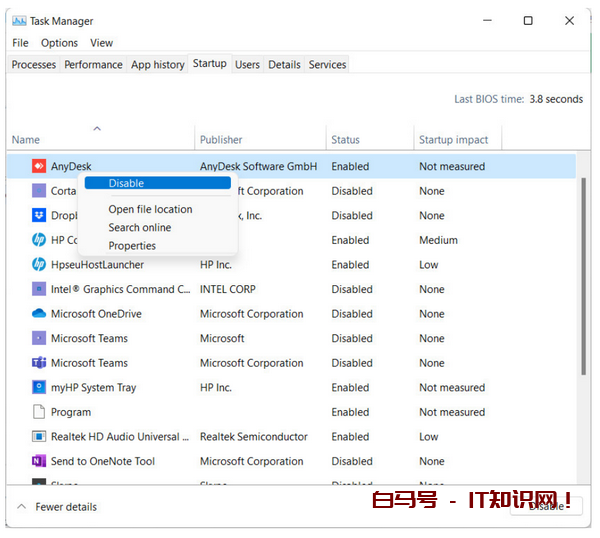Viewport: 600px width, 538px height.
Task: Collapse view with Fewer details chevron
Action: pyautogui.click(x=21, y=507)
